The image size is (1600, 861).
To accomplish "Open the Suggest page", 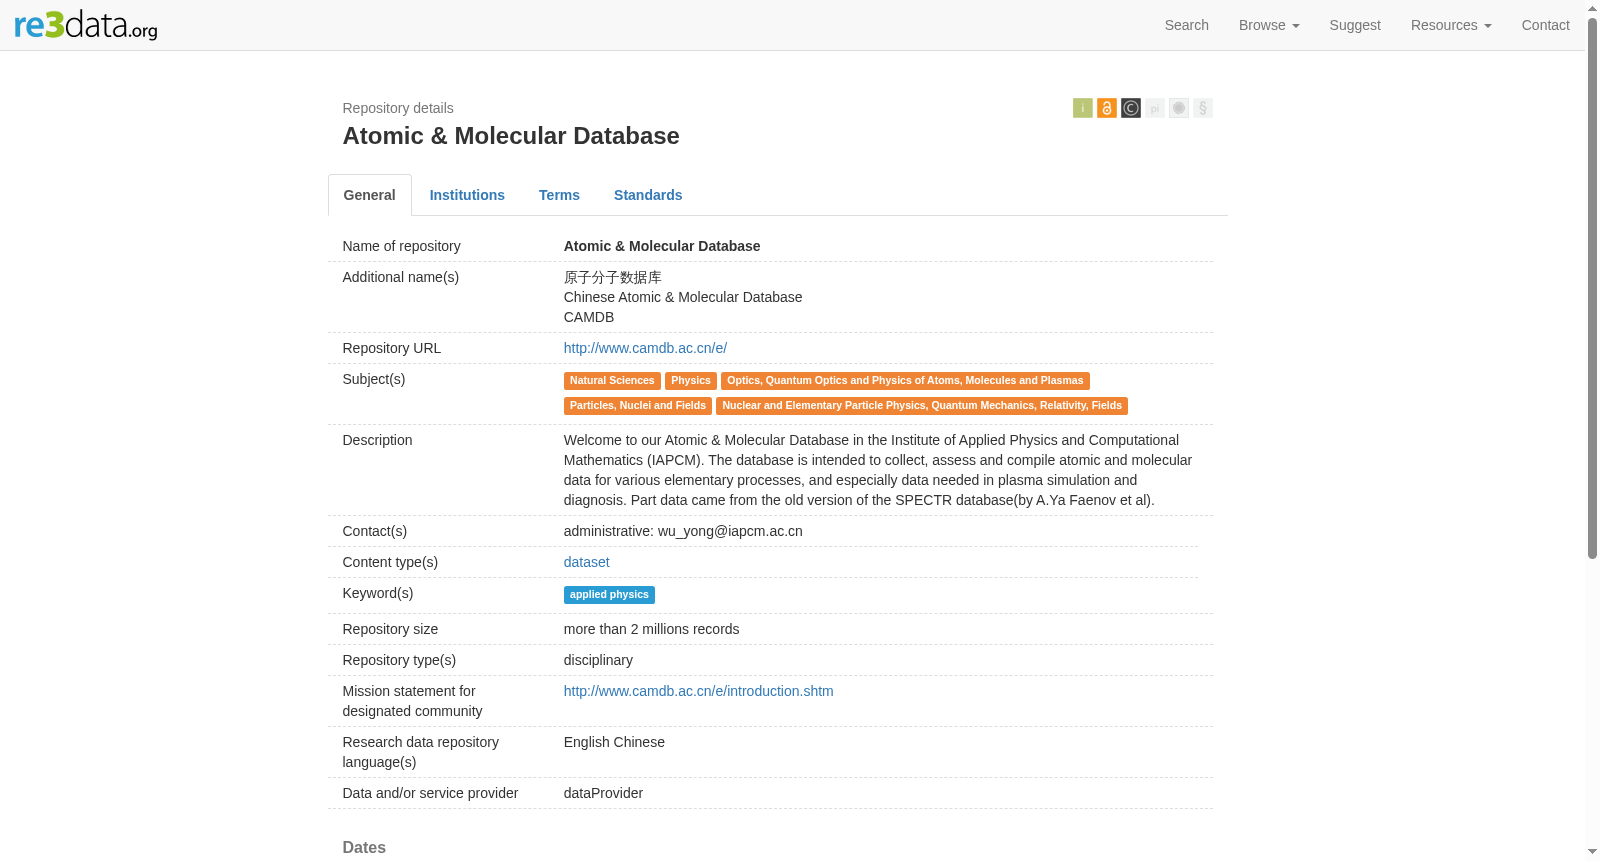I will point(1355,25).
